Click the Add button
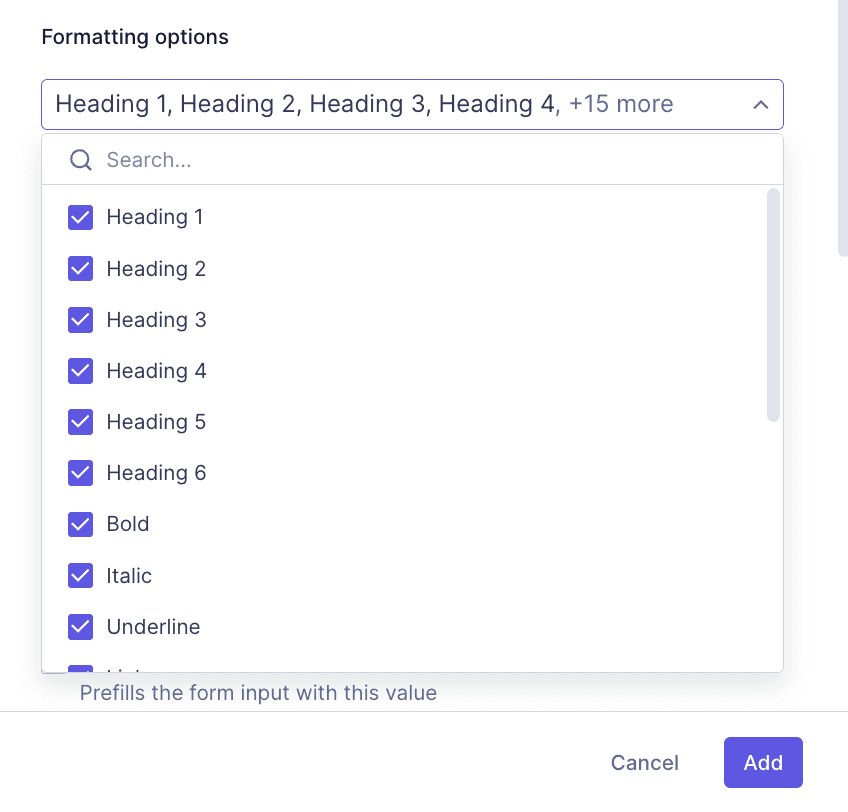The image size is (848, 812). [763, 762]
